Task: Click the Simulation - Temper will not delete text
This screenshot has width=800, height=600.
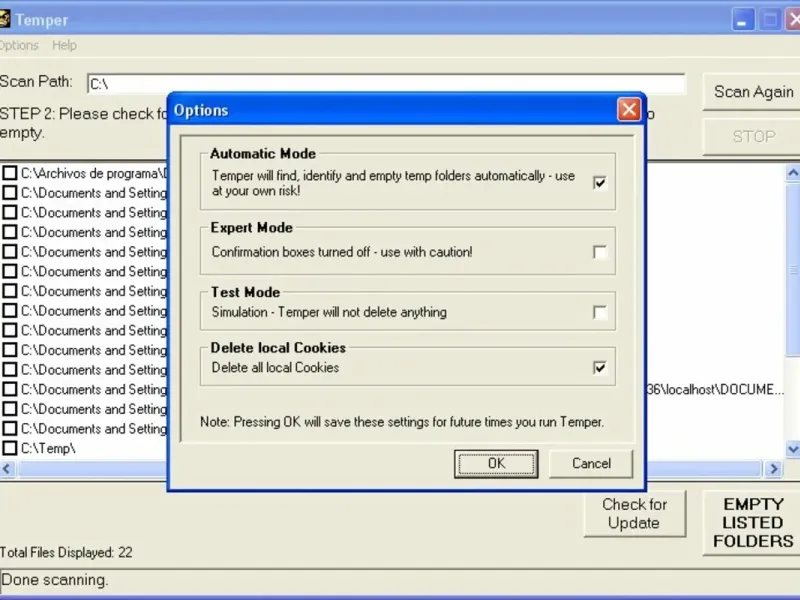Action: point(329,312)
